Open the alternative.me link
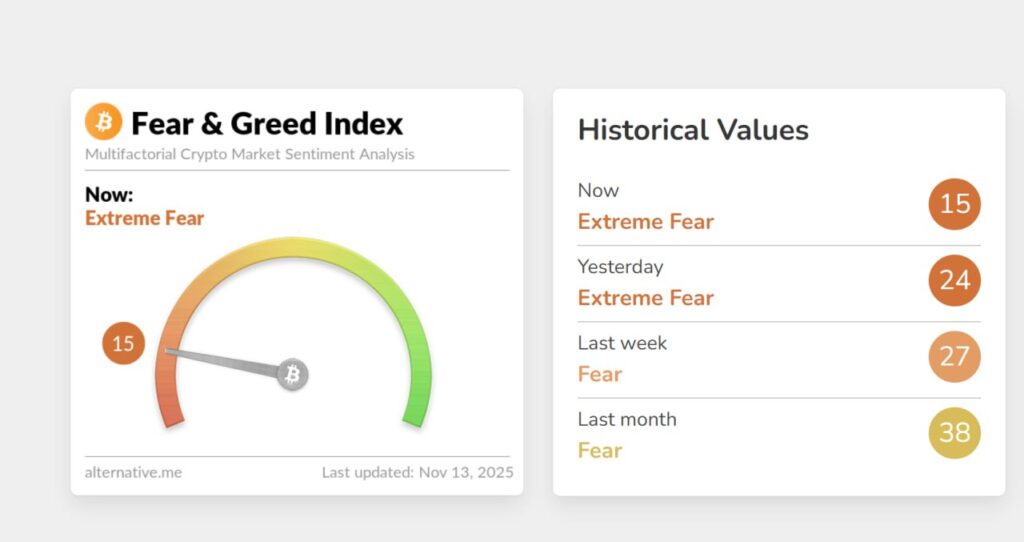This screenshot has height=542, width=1024. coord(133,472)
